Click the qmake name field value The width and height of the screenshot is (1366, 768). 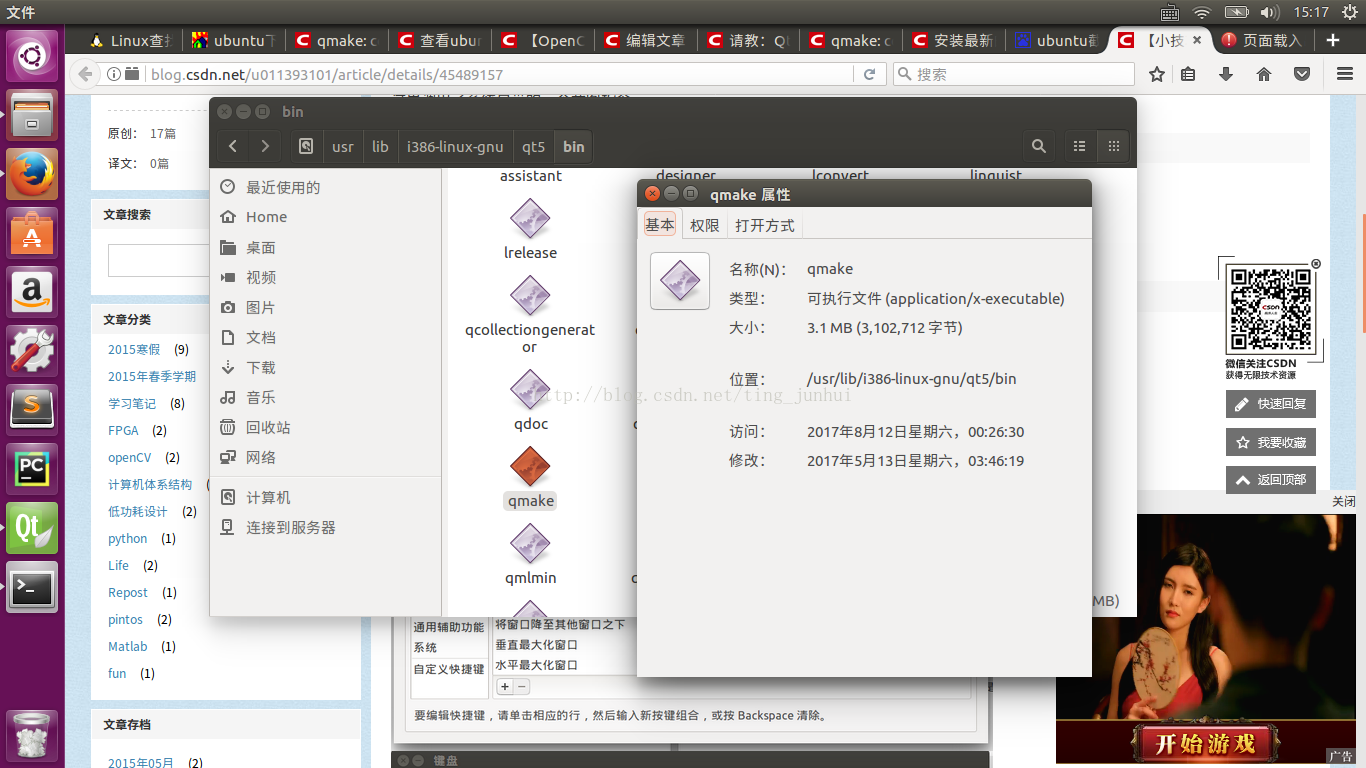(830, 269)
